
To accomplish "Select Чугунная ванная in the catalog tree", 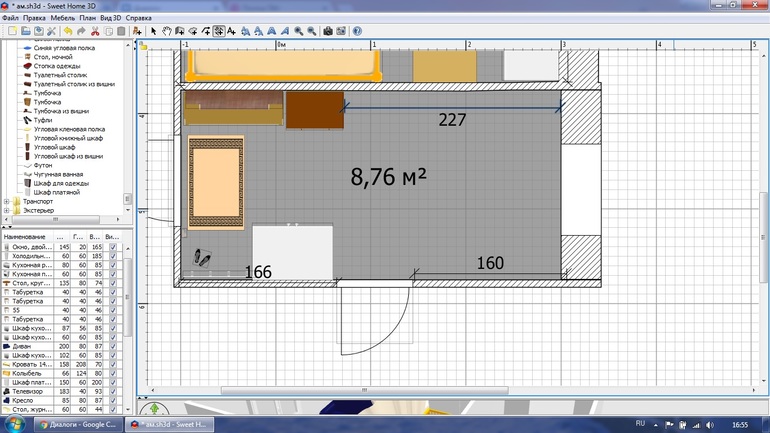I will click(x=62, y=174).
